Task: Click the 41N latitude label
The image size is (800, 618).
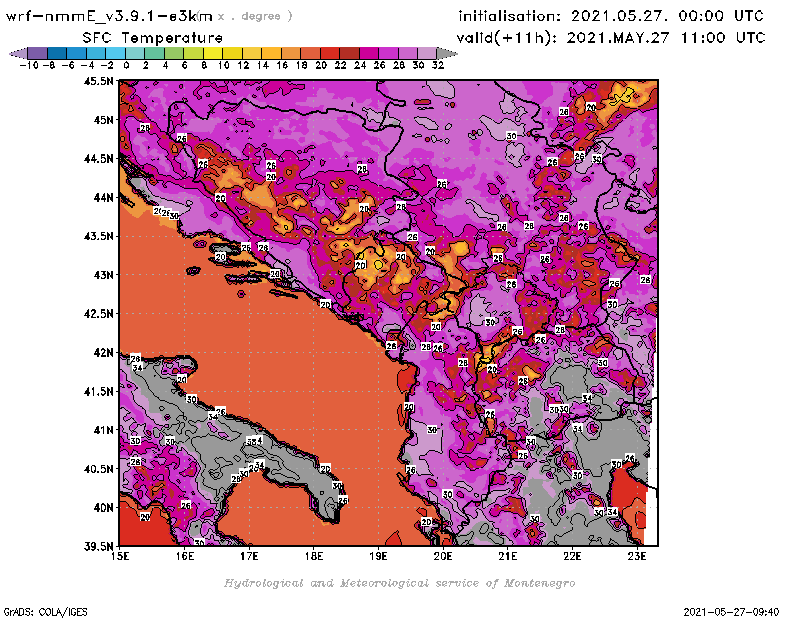Action: pyautogui.click(x=103, y=430)
